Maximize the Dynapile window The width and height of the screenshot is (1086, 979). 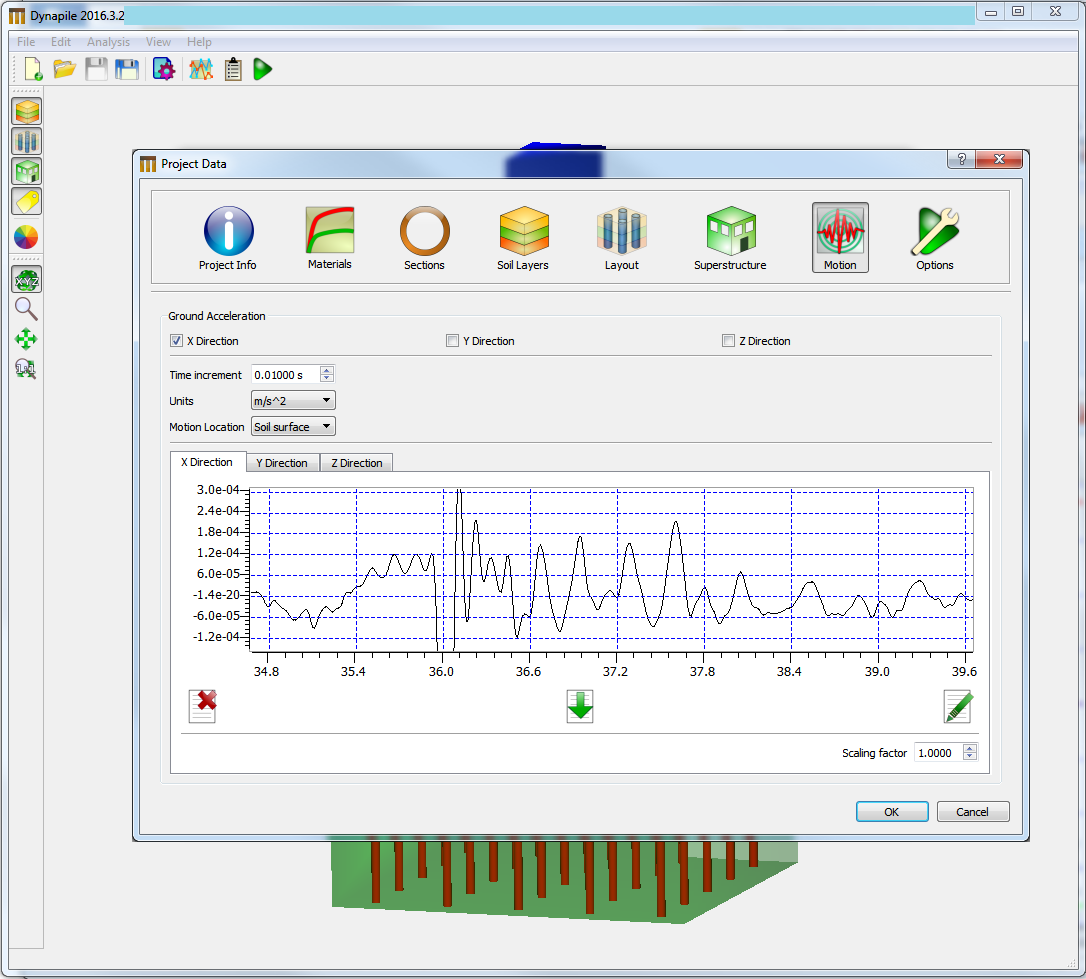pyautogui.click(x=1018, y=11)
